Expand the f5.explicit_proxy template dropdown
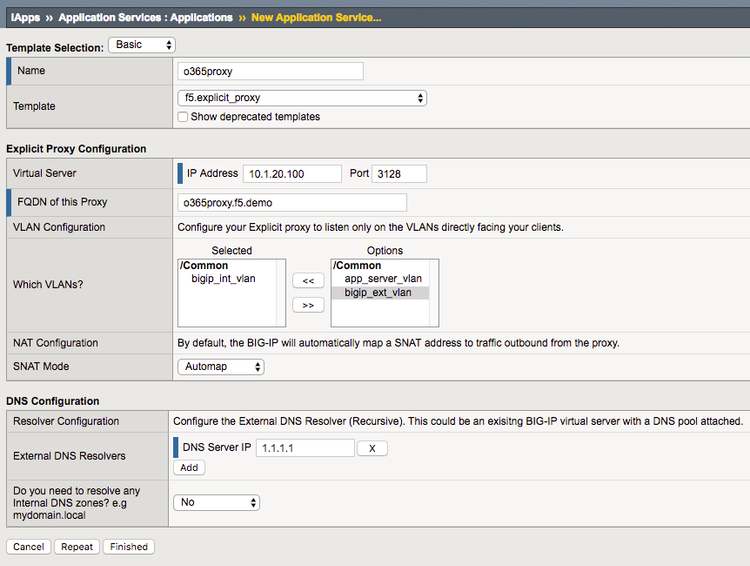The image size is (750, 566). pyautogui.click(x=301, y=98)
